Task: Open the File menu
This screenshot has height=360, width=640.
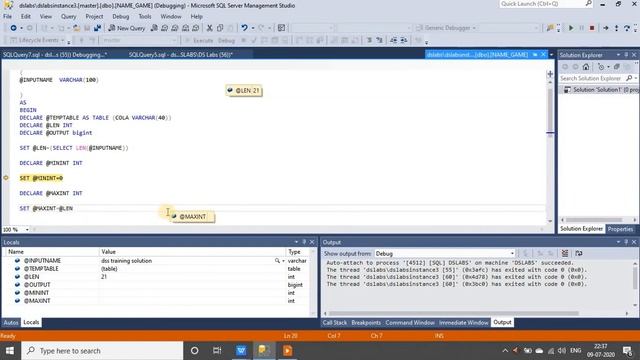Action: click(7, 16)
